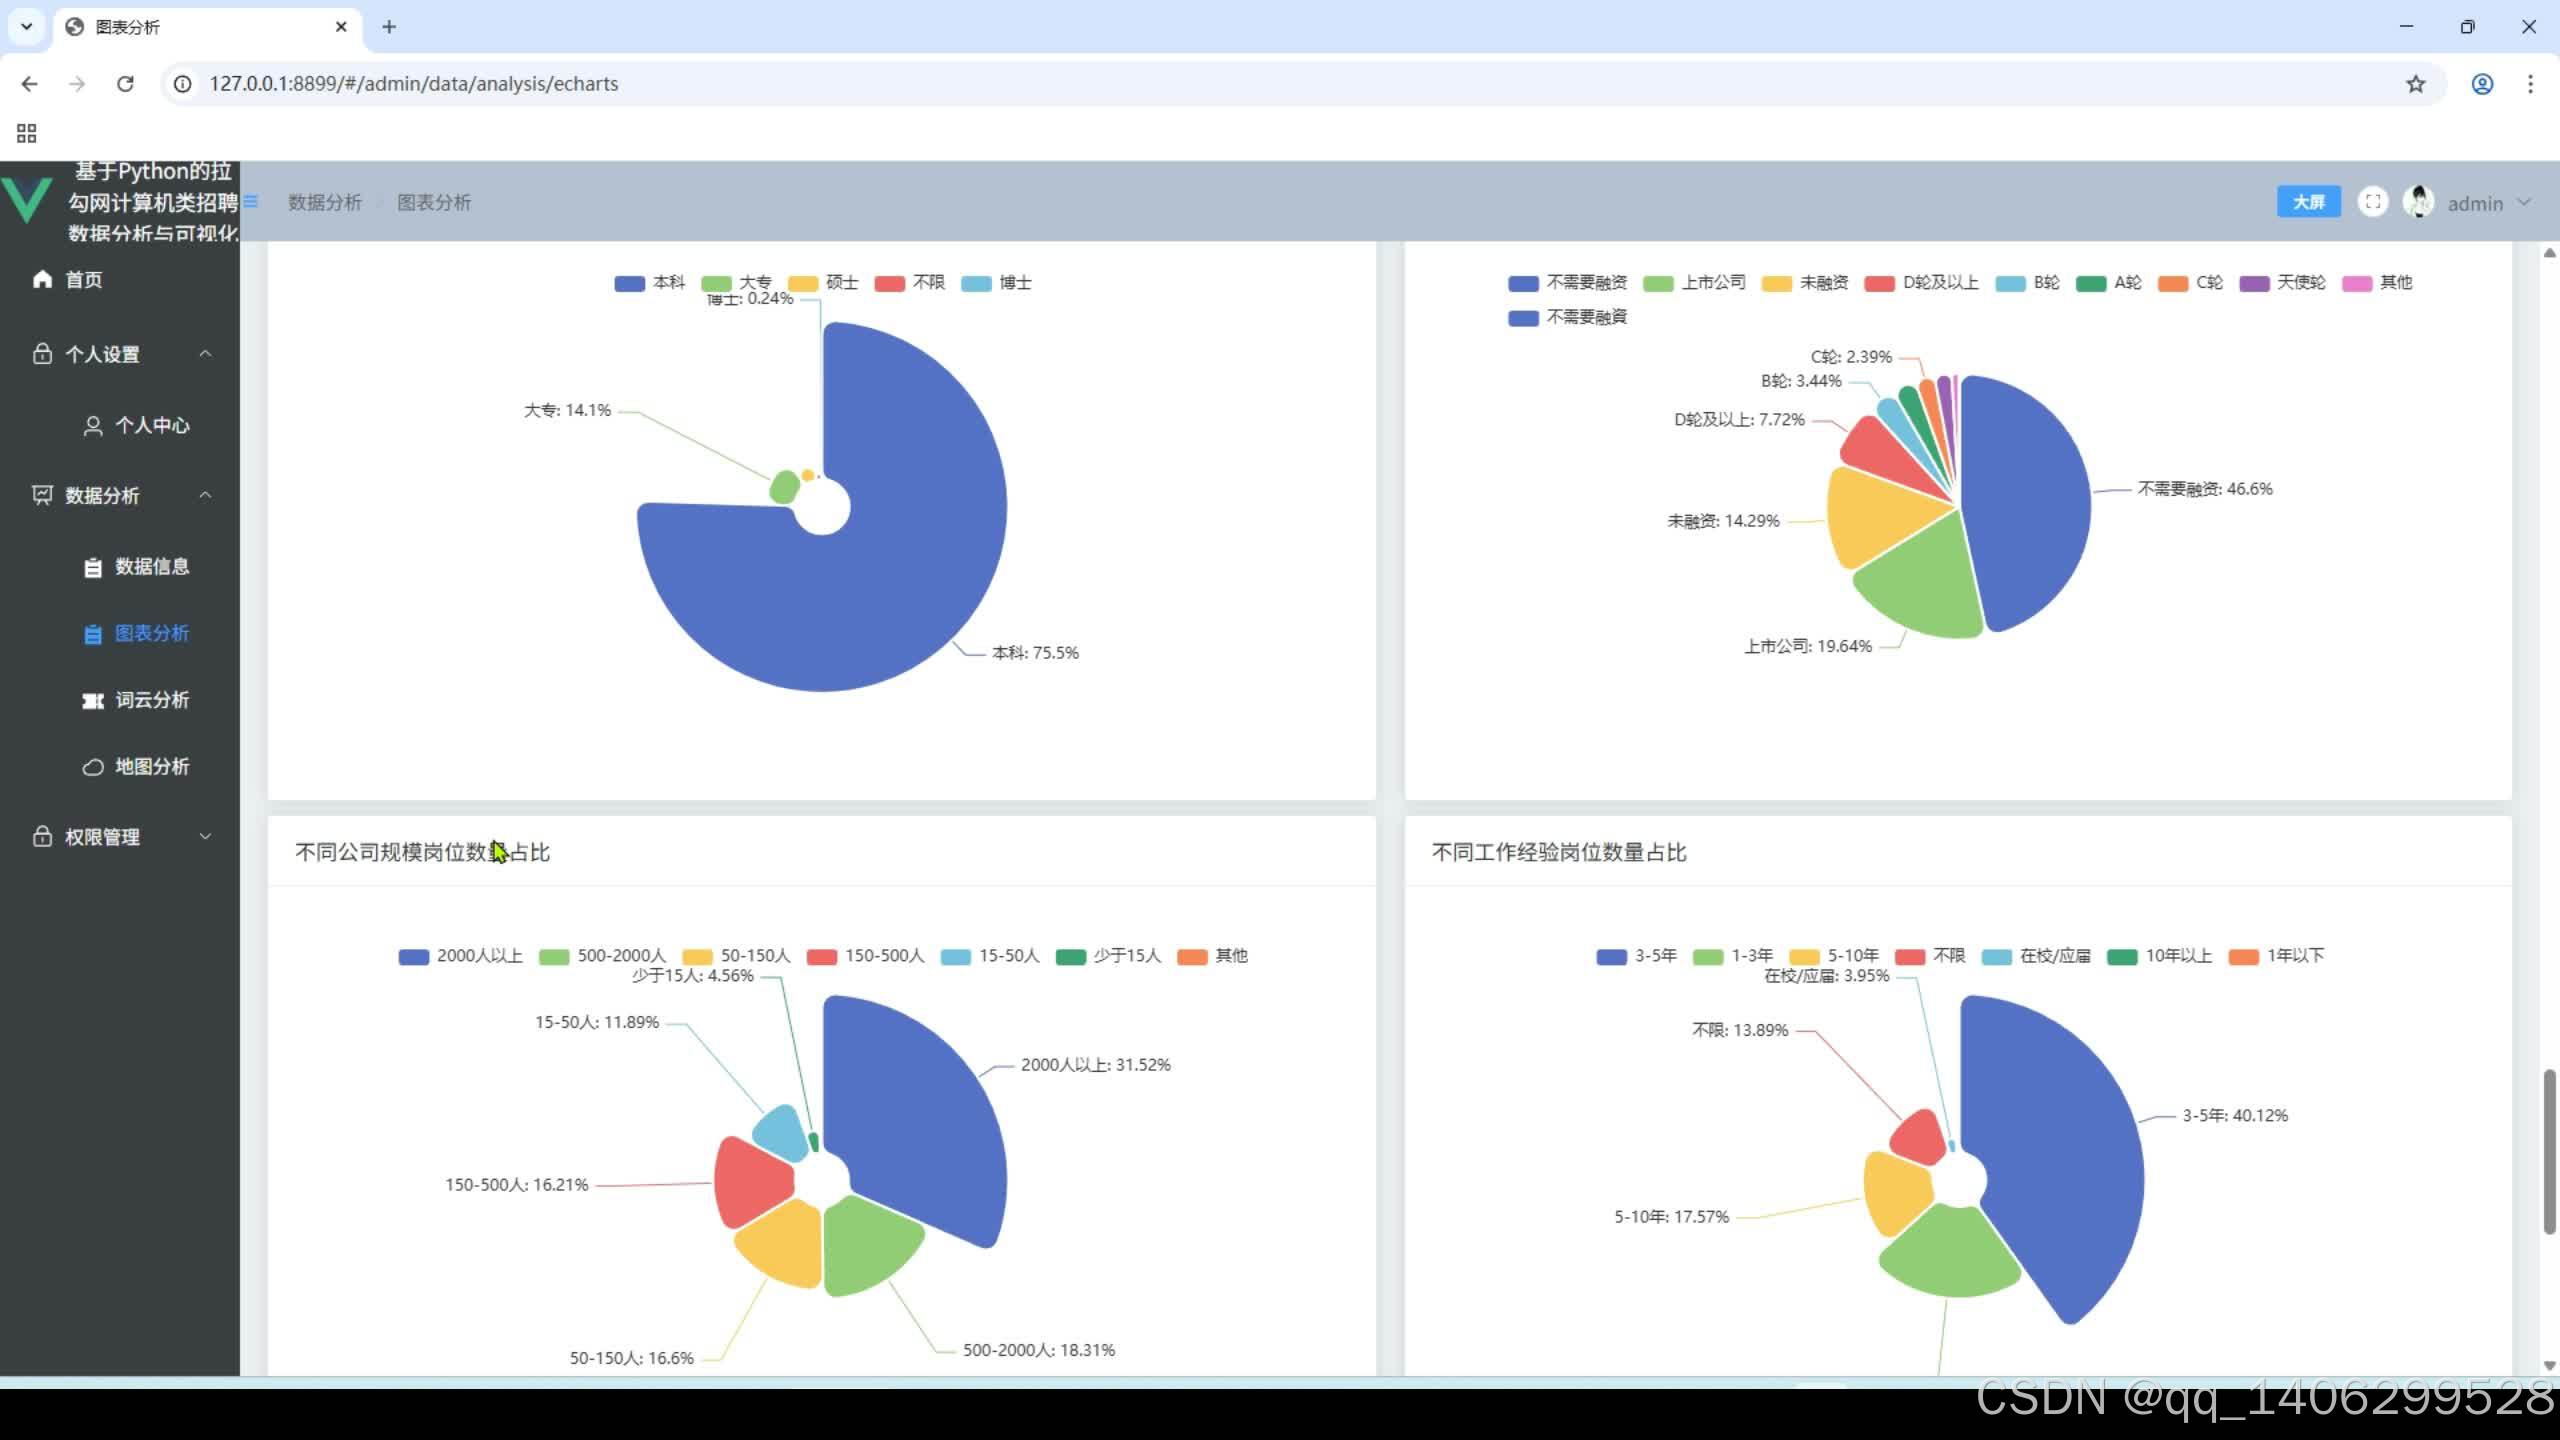
Task: Click the 图表分析 breadcrumb
Action: point(434,203)
